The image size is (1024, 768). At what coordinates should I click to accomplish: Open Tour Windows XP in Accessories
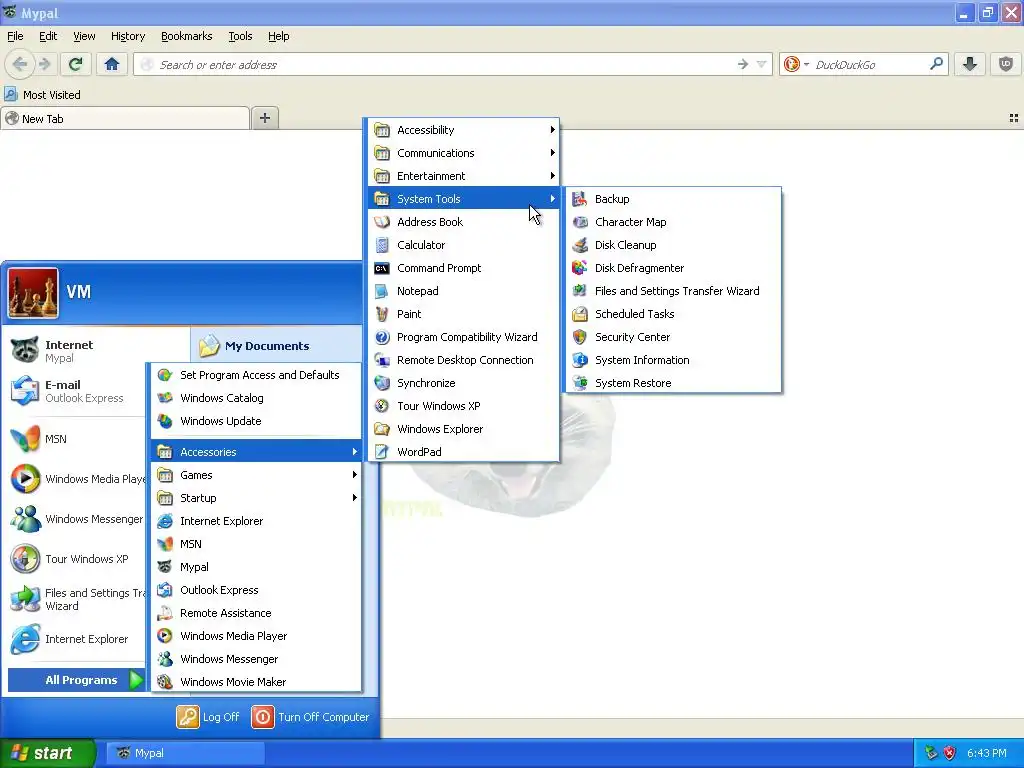(x=464, y=406)
